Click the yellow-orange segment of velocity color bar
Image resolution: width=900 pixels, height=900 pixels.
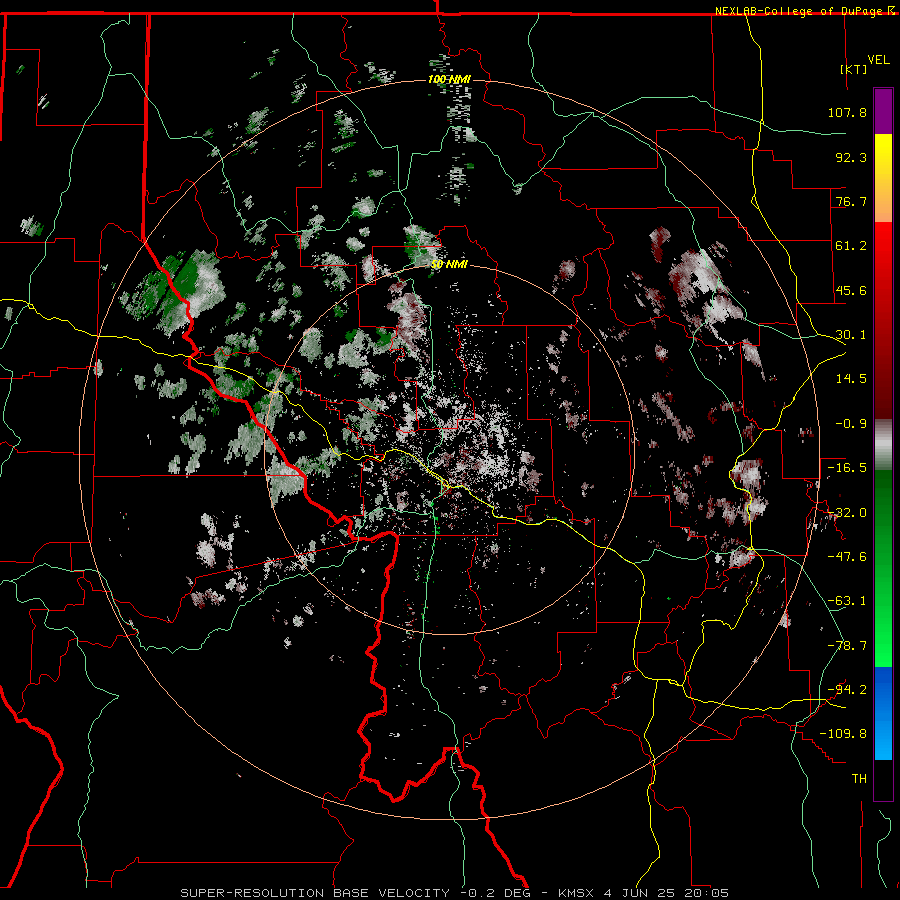point(883,178)
